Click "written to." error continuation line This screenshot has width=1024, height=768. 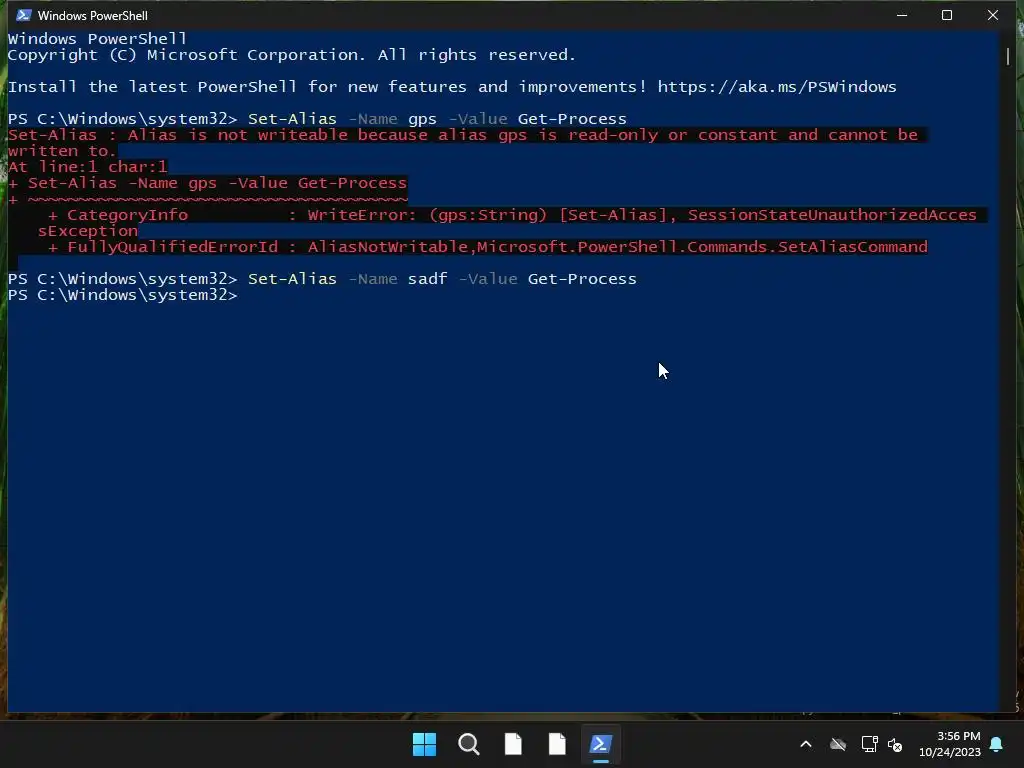click(62, 151)
